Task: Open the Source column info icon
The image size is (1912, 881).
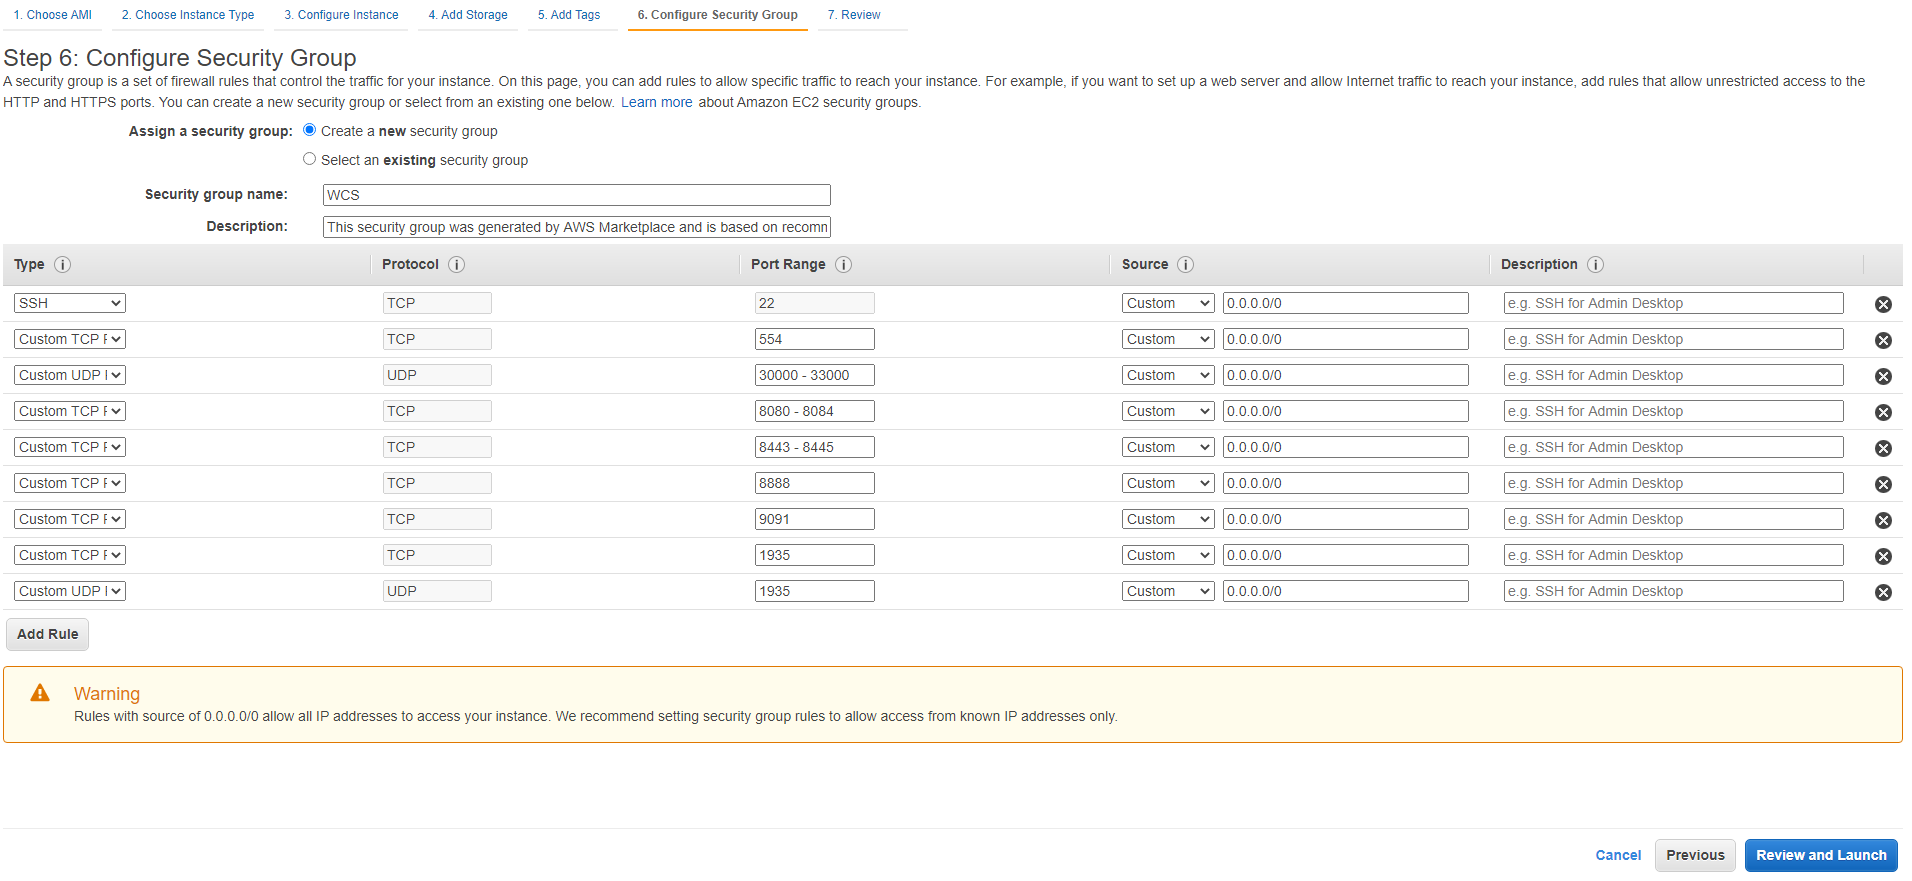Action: (x=1185, y=265)
